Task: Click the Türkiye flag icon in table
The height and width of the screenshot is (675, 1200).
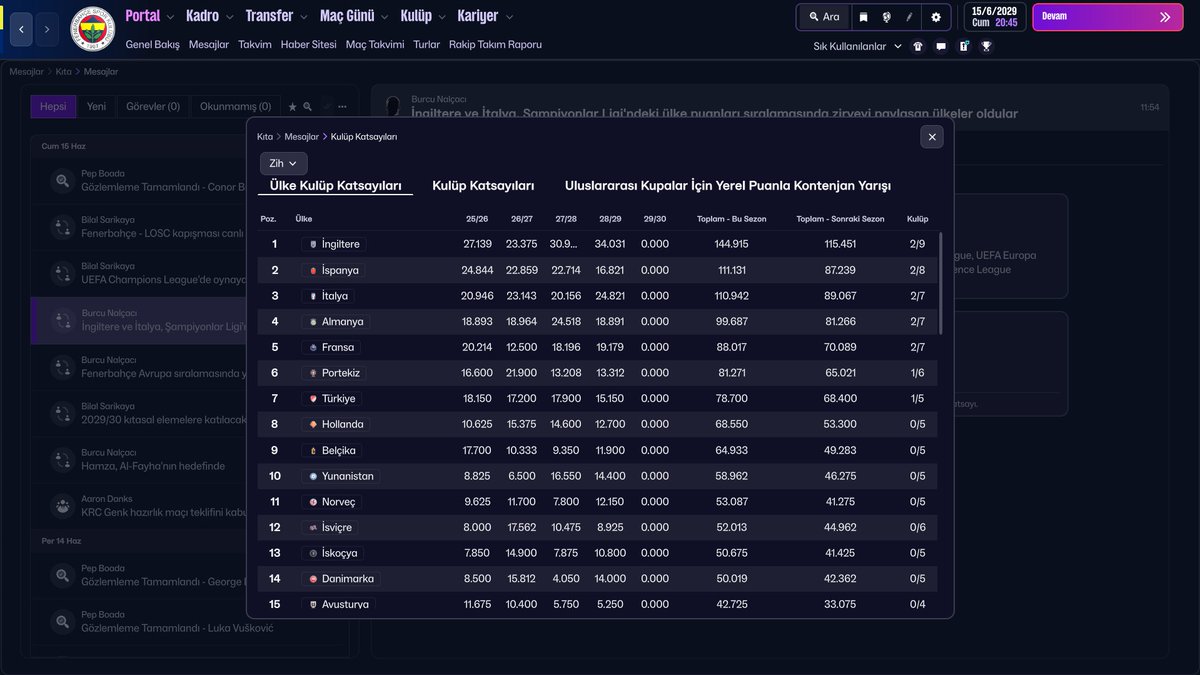Action: pos(313,399)
